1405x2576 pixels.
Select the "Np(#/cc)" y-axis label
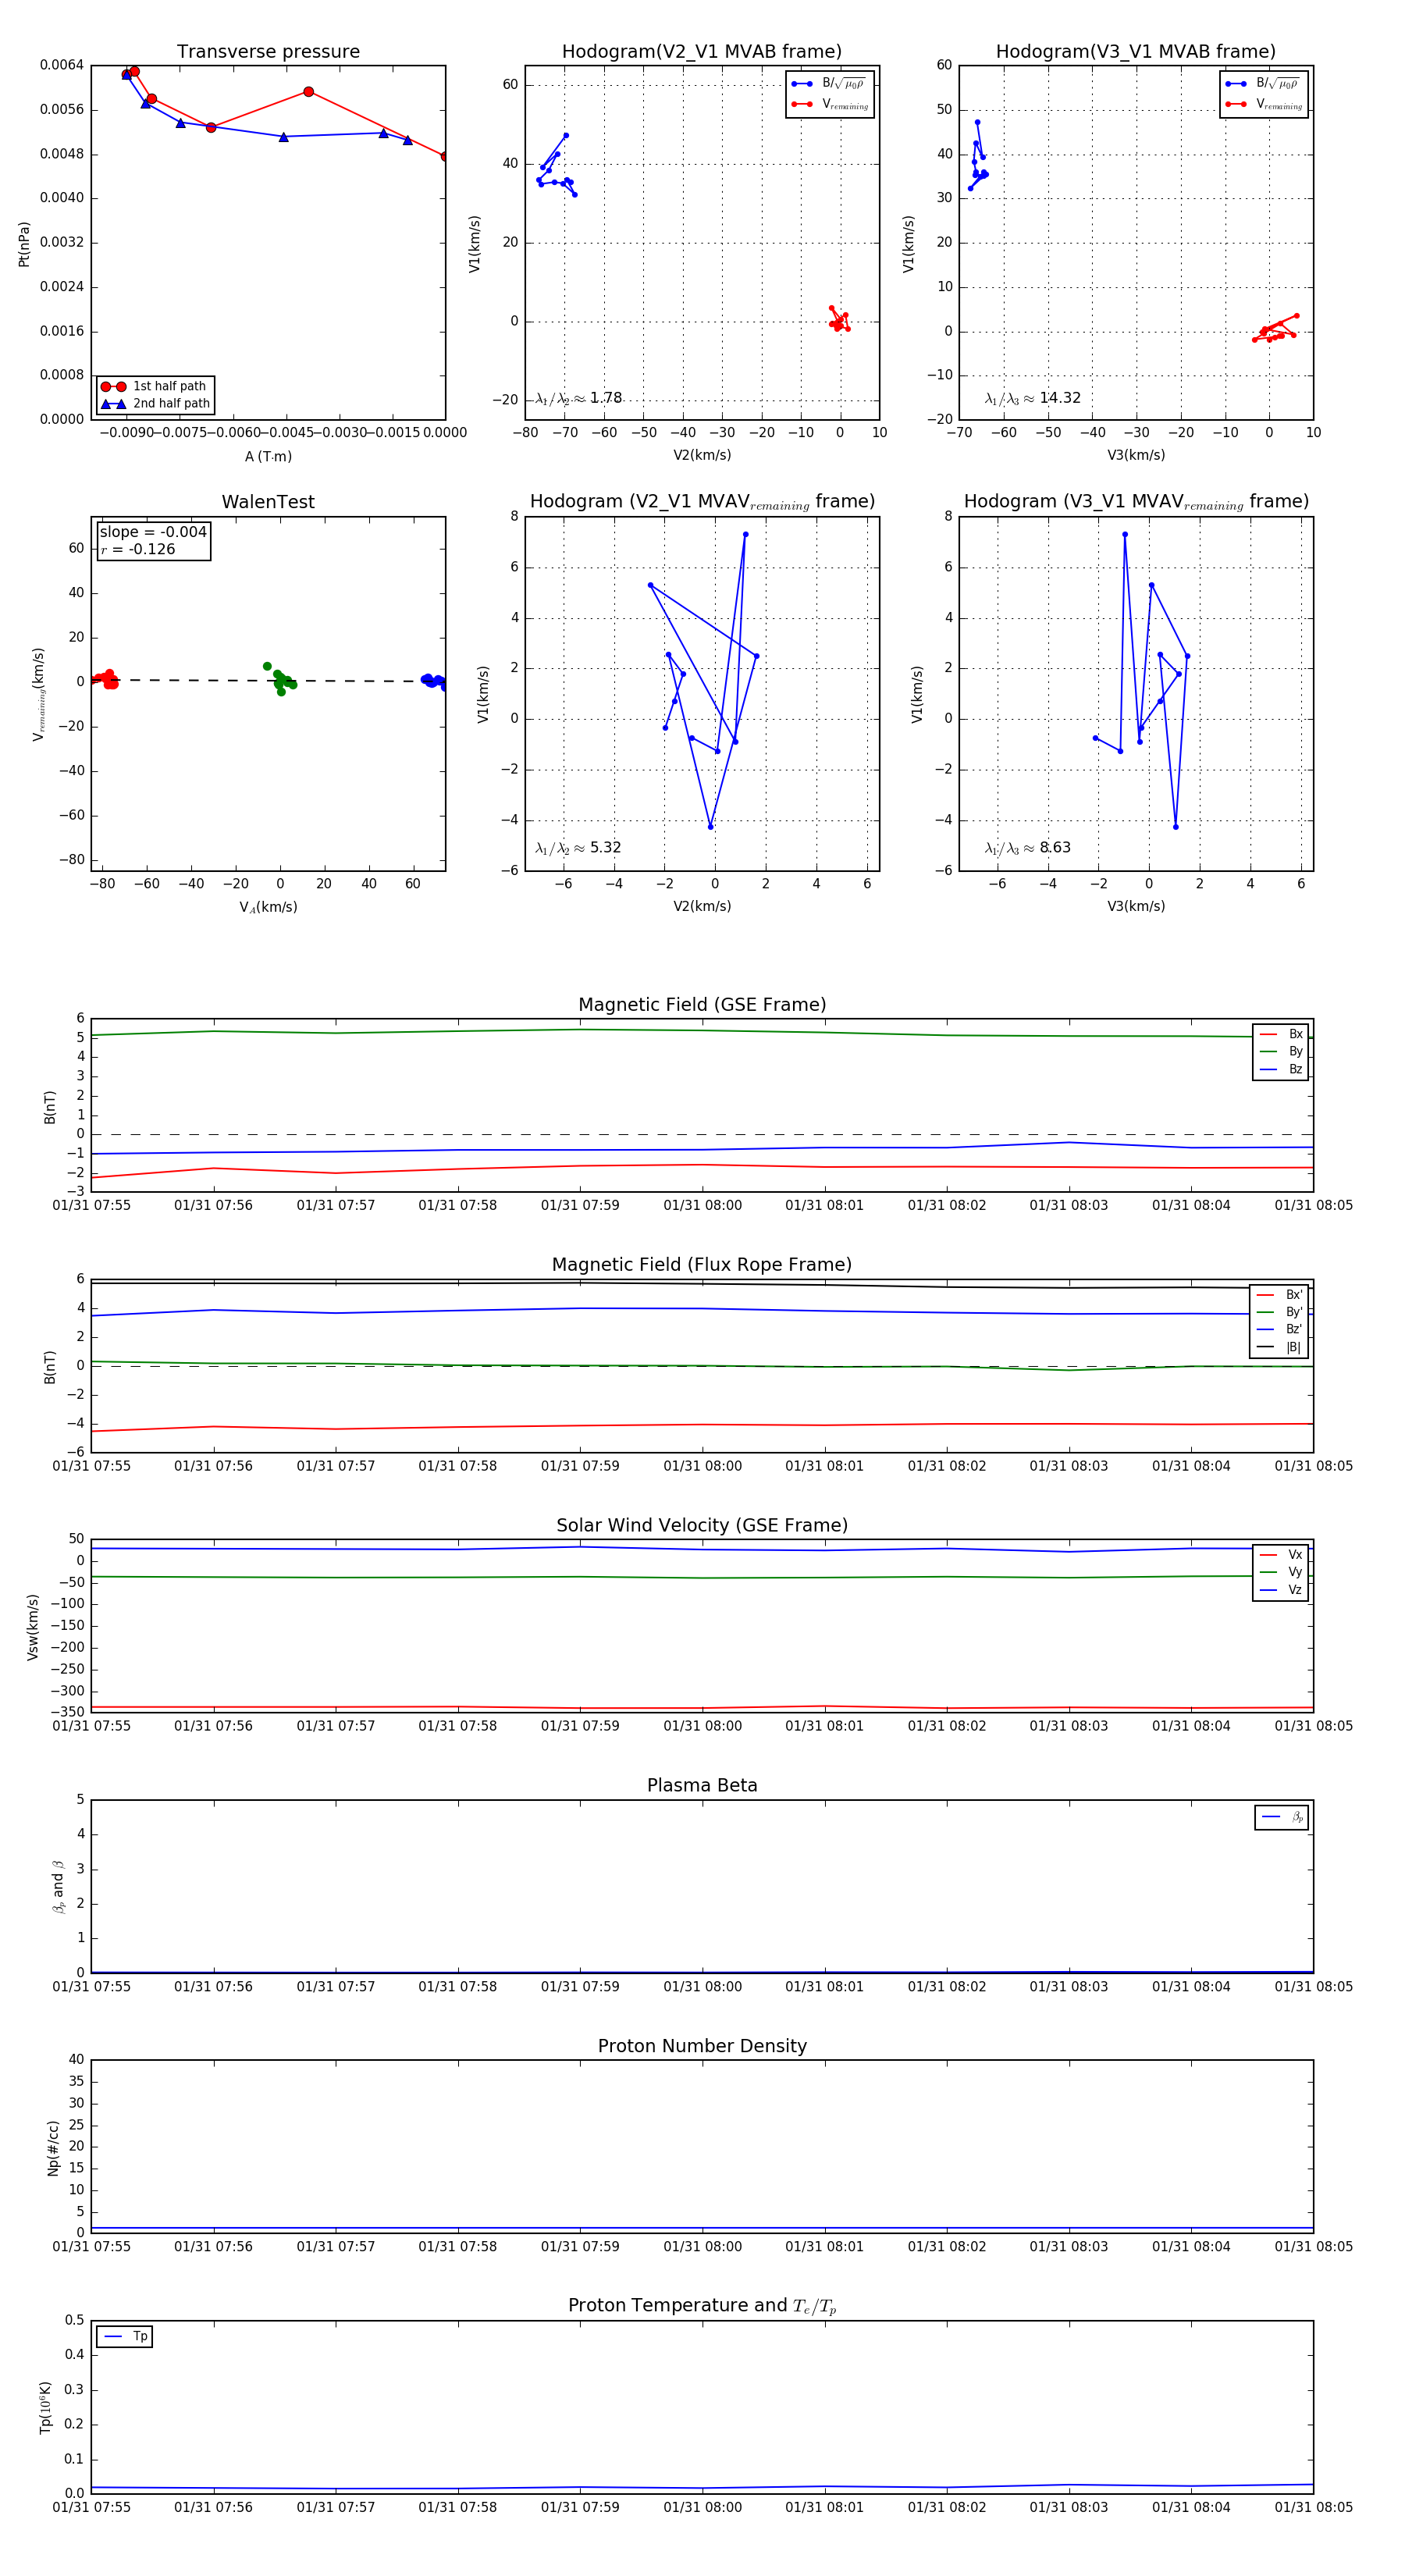pos(53,2148)
